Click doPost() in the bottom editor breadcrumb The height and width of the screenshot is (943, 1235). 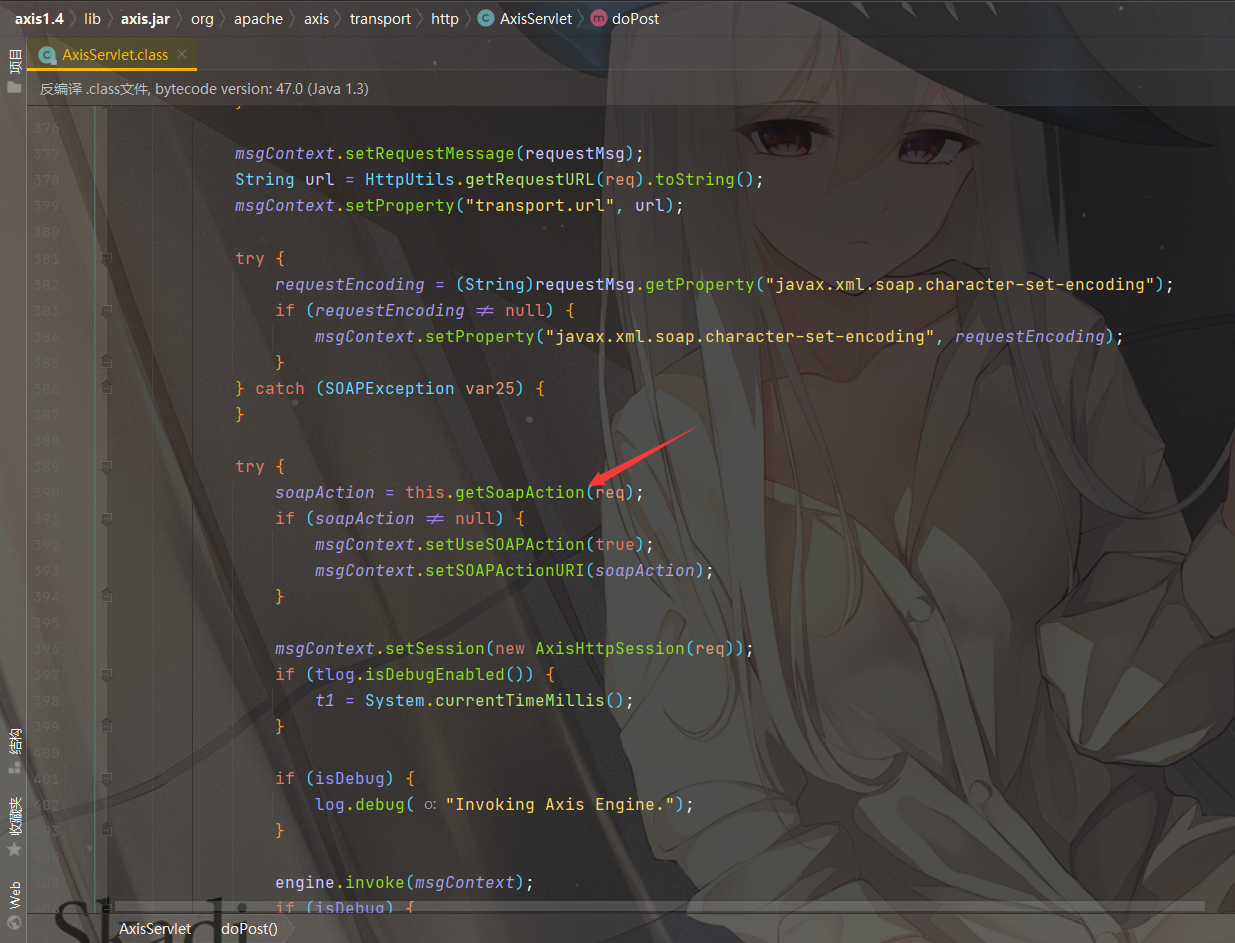coord(249,928)
